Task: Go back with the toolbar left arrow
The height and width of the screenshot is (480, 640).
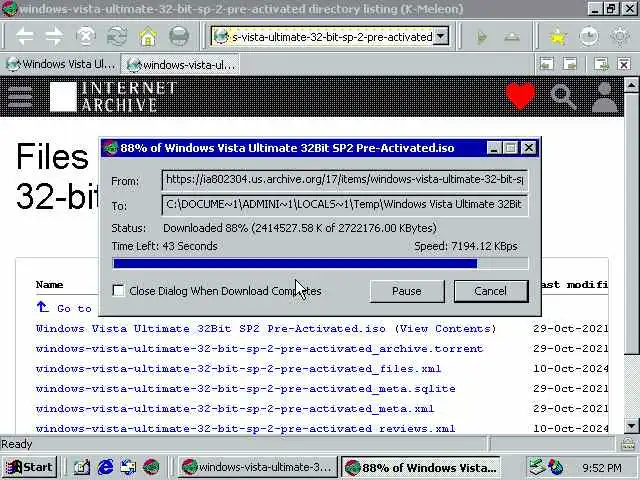Action: 25,37
